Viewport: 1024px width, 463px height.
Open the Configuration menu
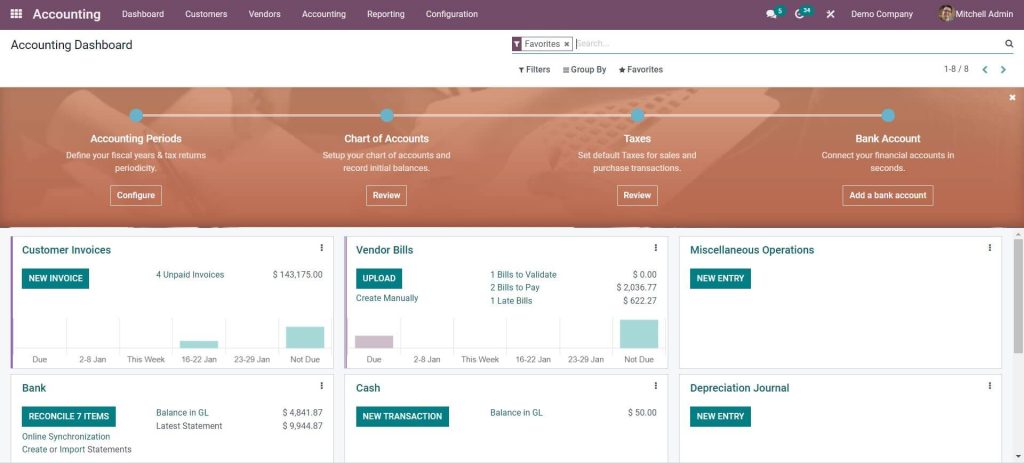click(x=452, y=14)
